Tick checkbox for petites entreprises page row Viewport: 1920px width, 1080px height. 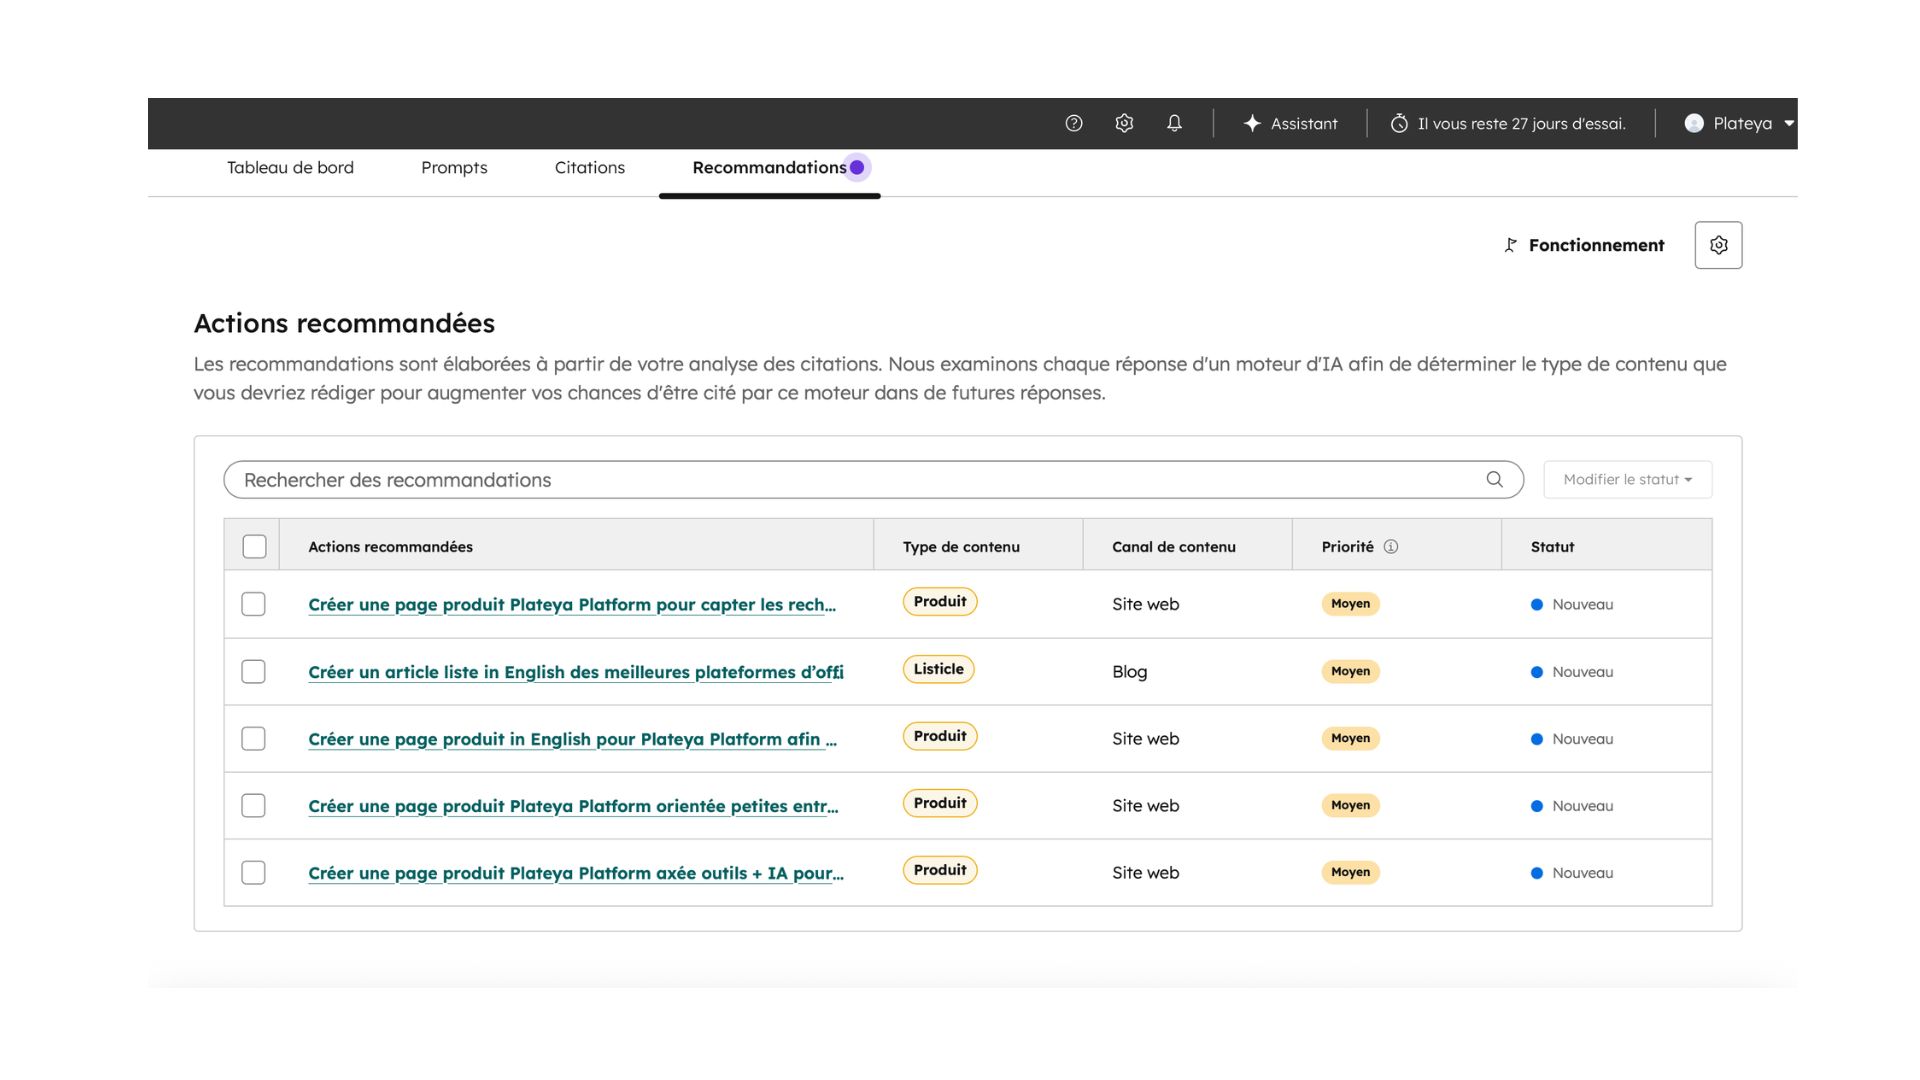click(253, 806)
